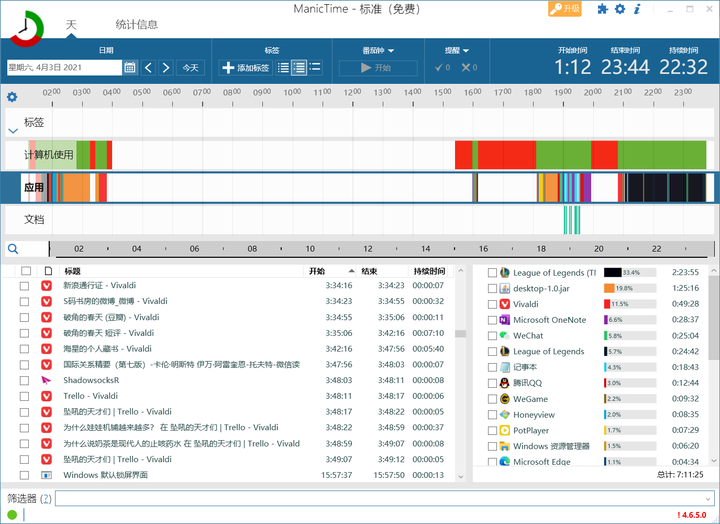
Task: Click the 腾讯QQ penguin icon
Action: coord(505,383)
